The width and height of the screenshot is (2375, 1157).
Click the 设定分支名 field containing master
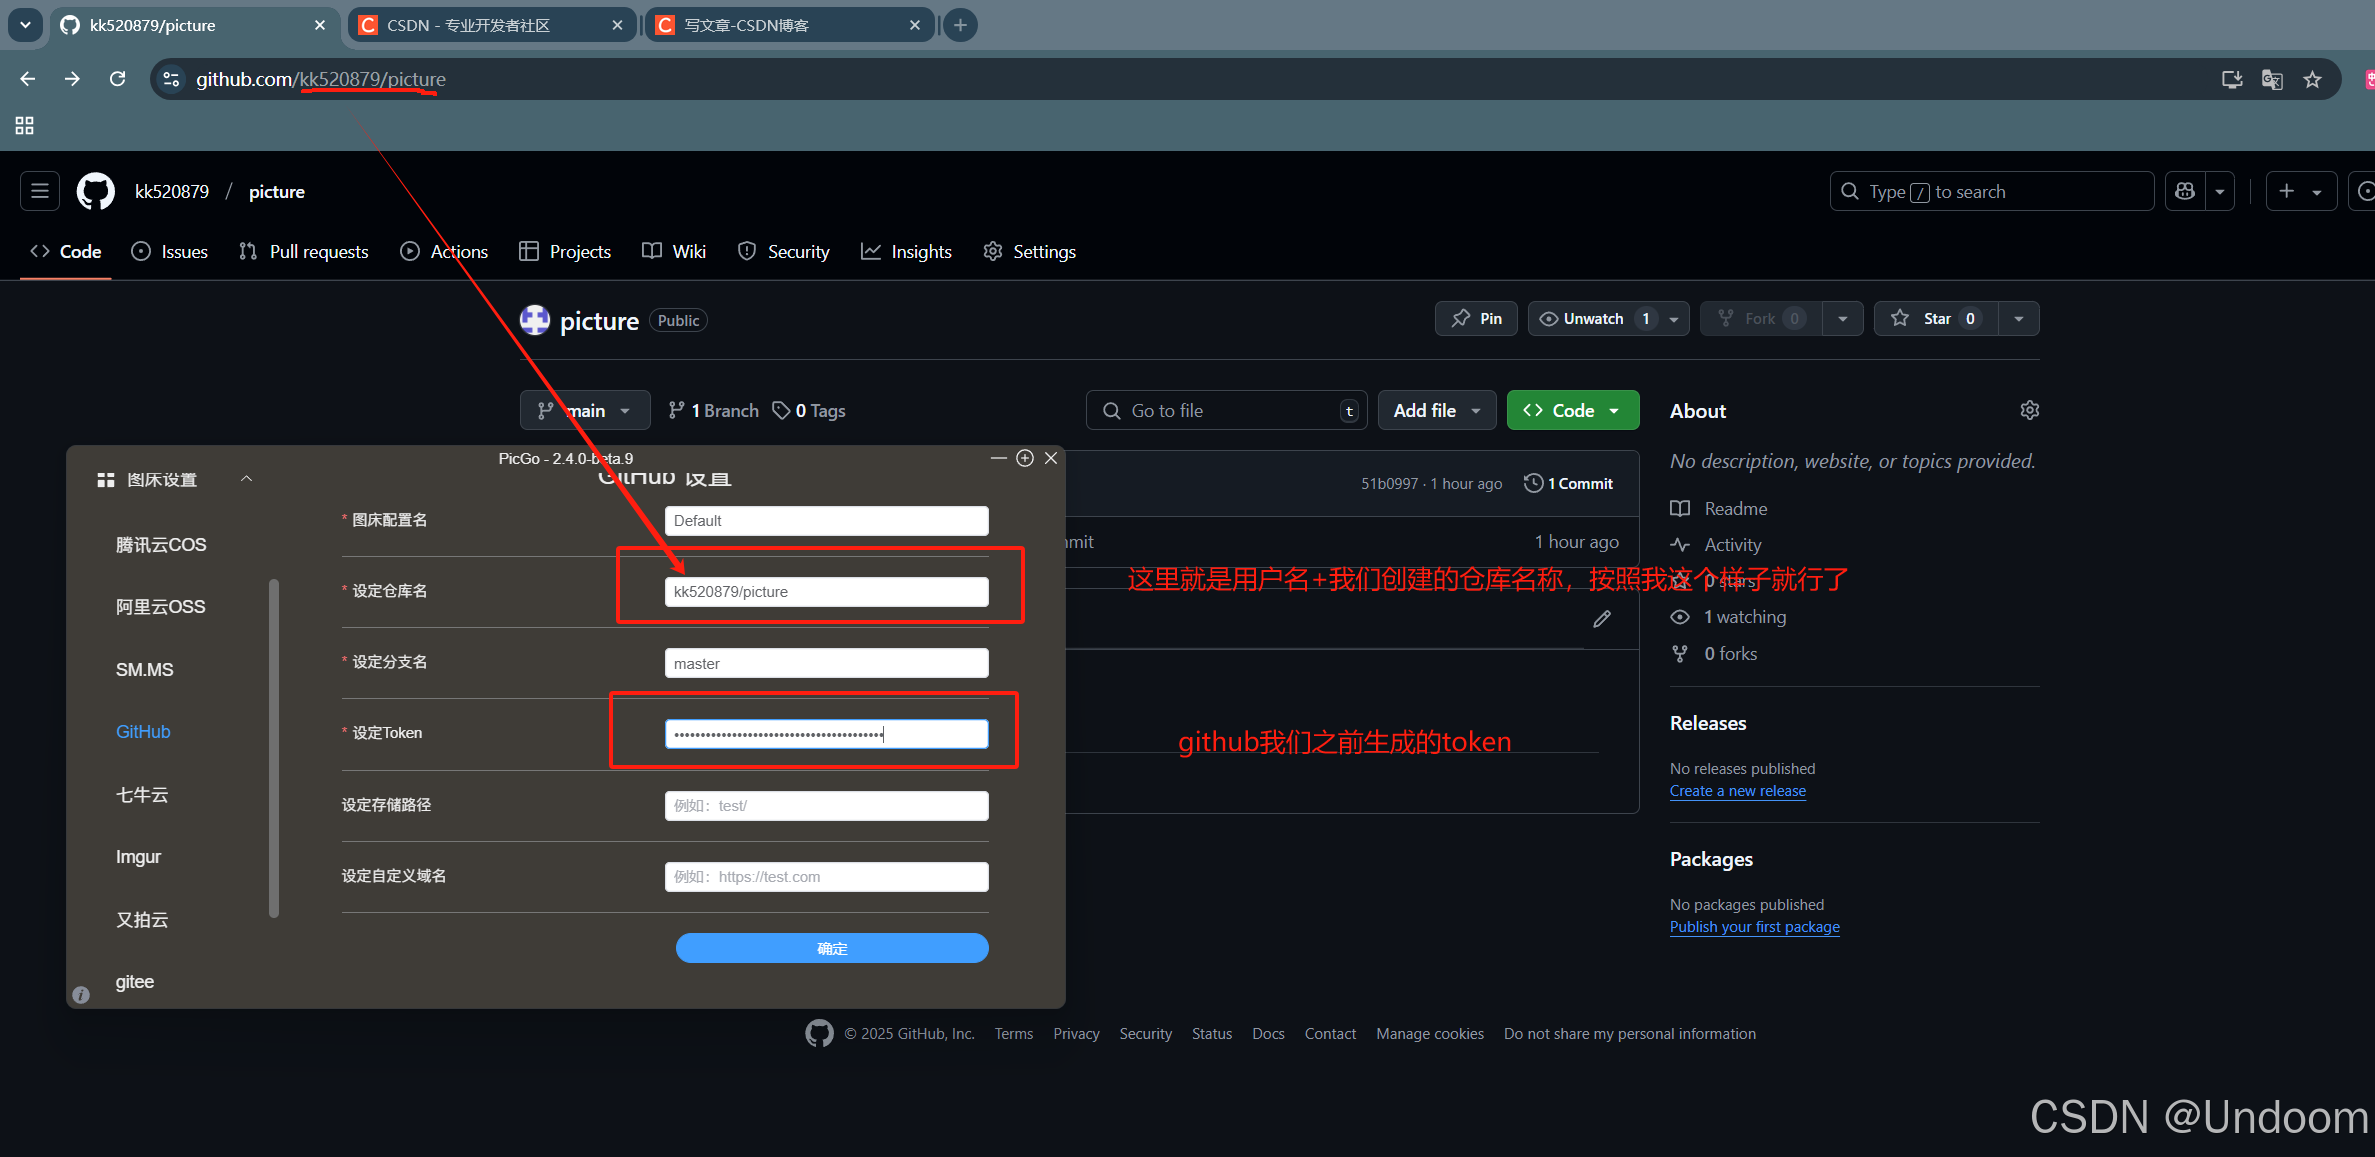point(827,663)
